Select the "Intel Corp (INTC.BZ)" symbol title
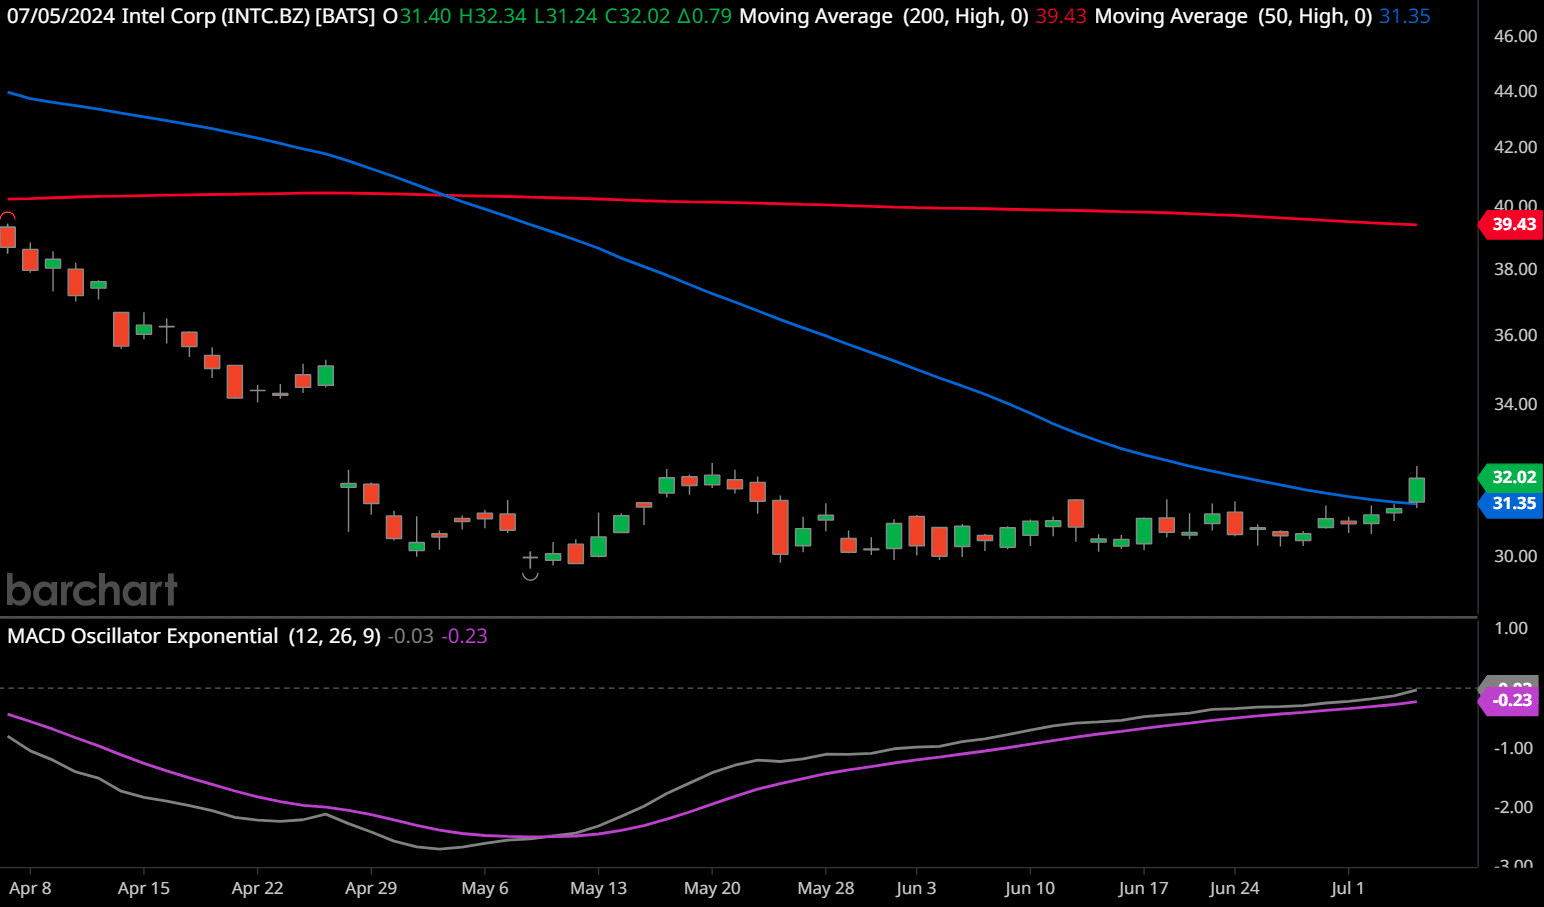 coord(215,17)
